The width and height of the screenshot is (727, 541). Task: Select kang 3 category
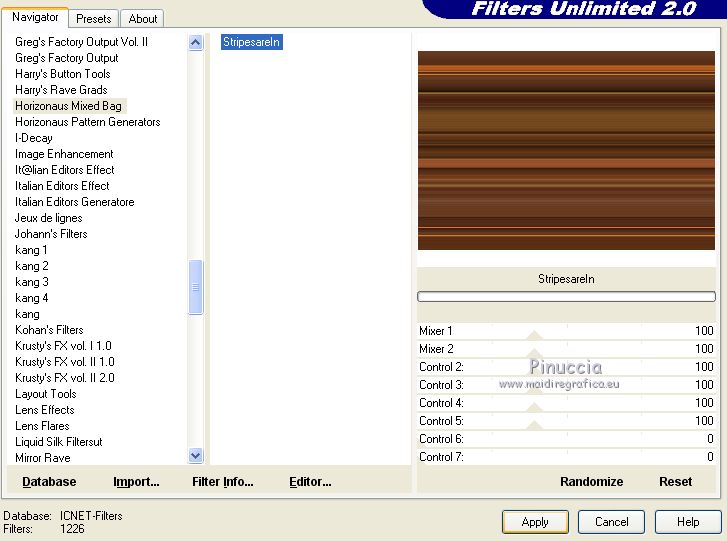click(32, 282)
